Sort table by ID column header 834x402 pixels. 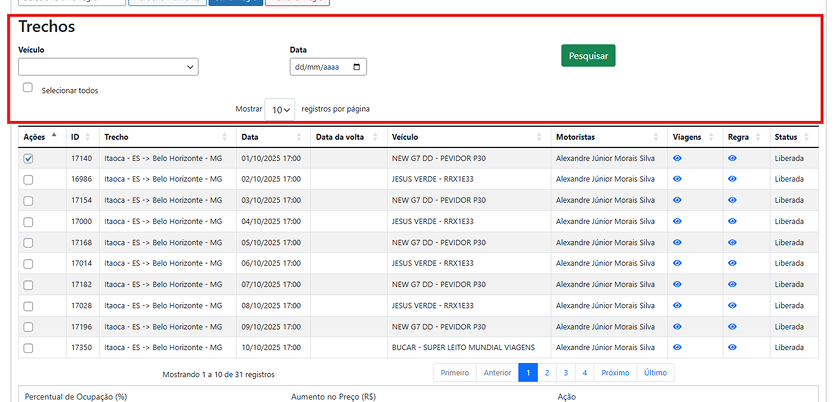[81, 137]
